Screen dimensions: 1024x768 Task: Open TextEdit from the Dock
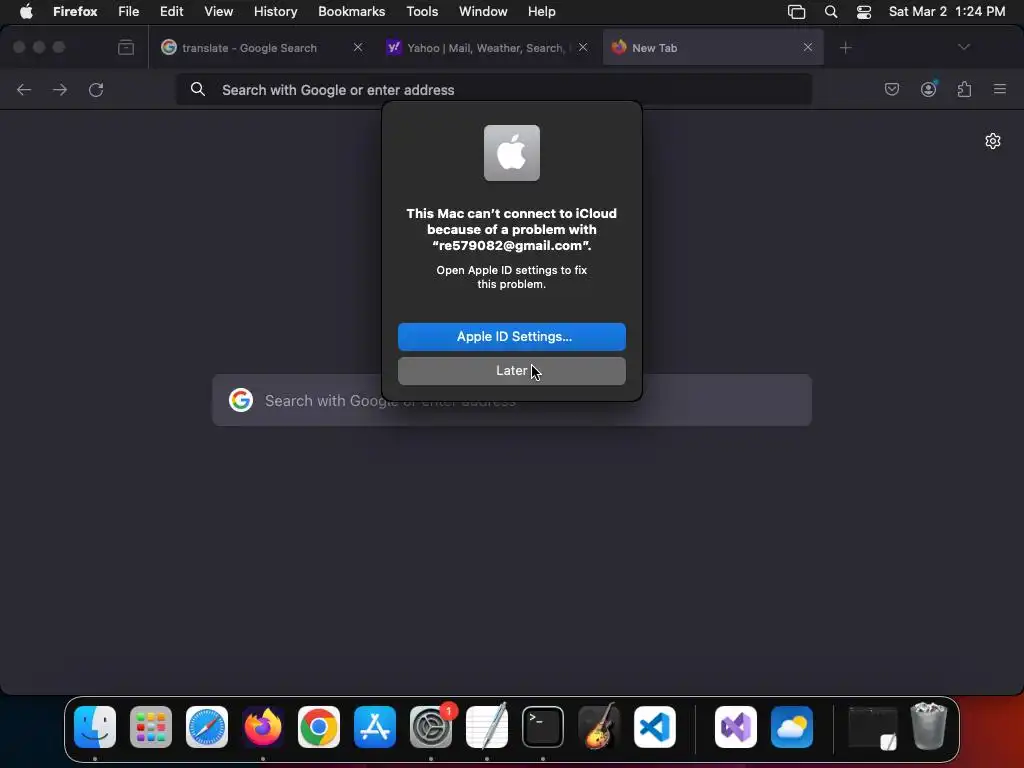(487, 727)
